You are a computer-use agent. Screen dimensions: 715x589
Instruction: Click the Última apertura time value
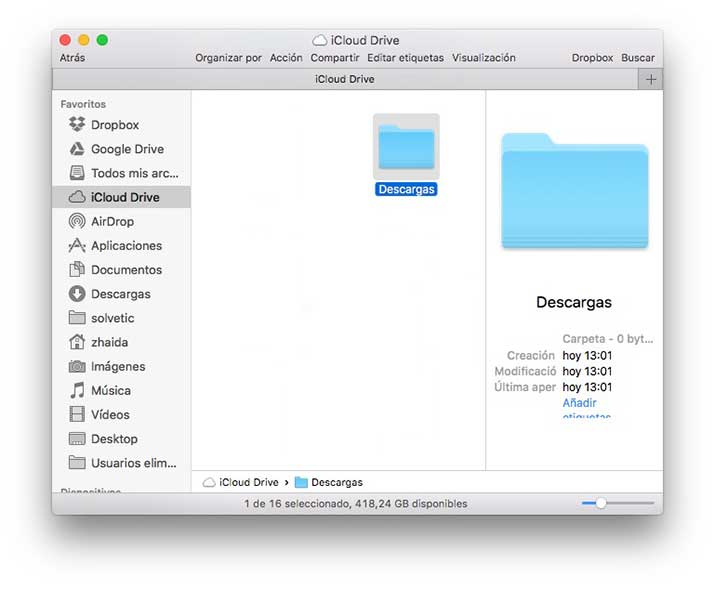point(587,387)
